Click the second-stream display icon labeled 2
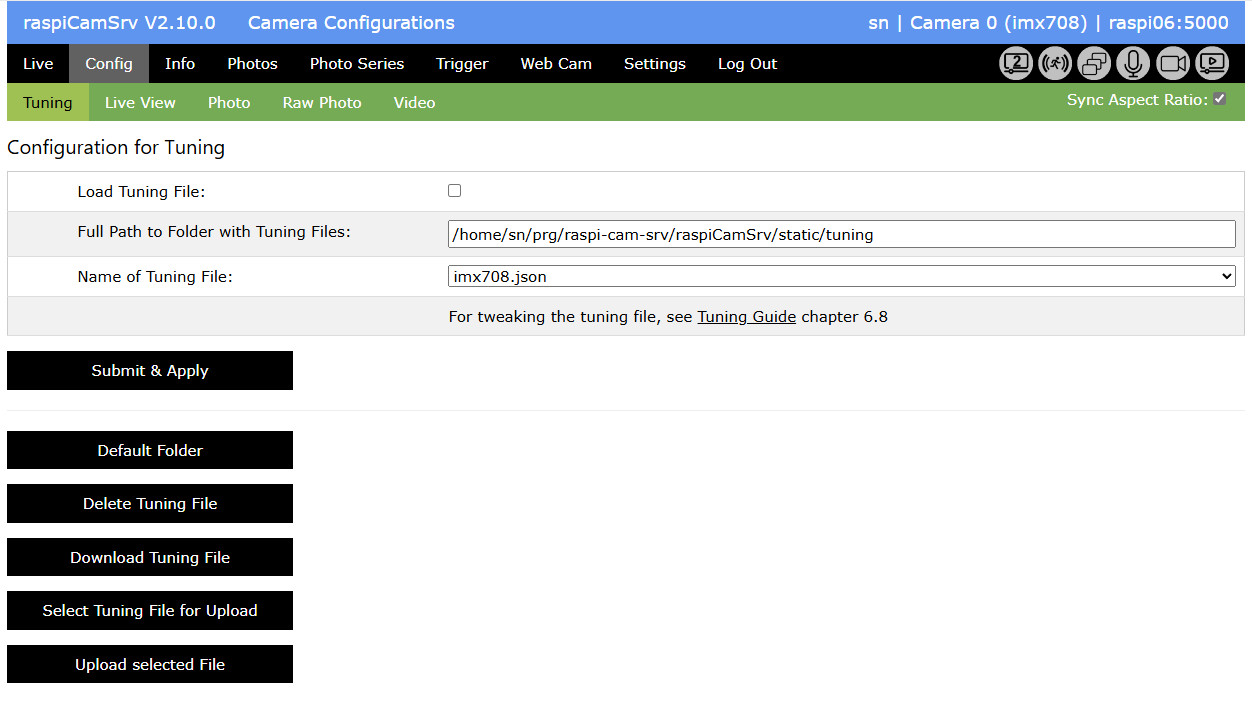Viewport: 1252px width, 704px height. tap(1016, 64)
